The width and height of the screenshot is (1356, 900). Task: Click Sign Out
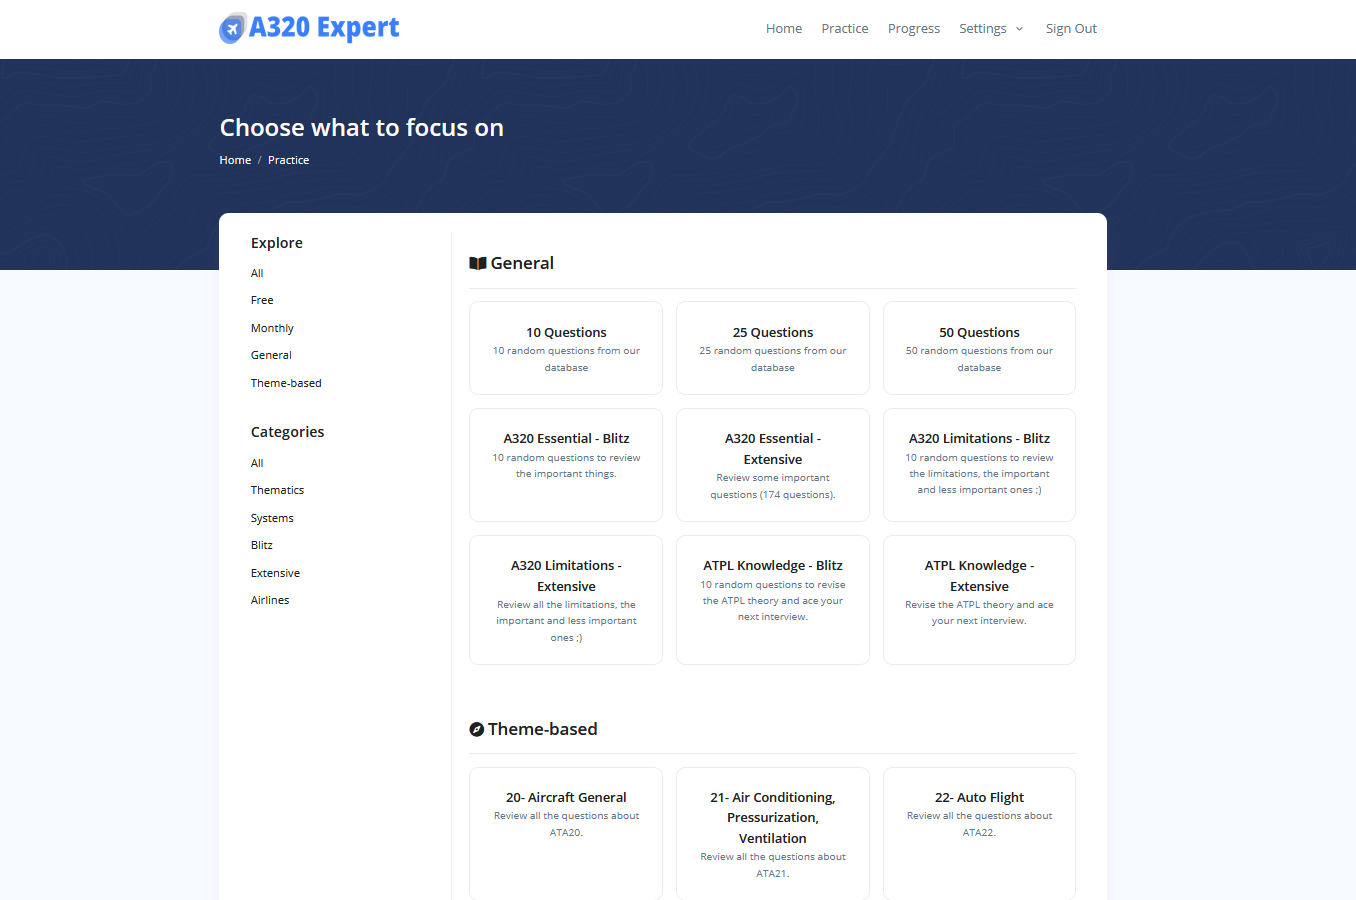(x=1071, y=28)
